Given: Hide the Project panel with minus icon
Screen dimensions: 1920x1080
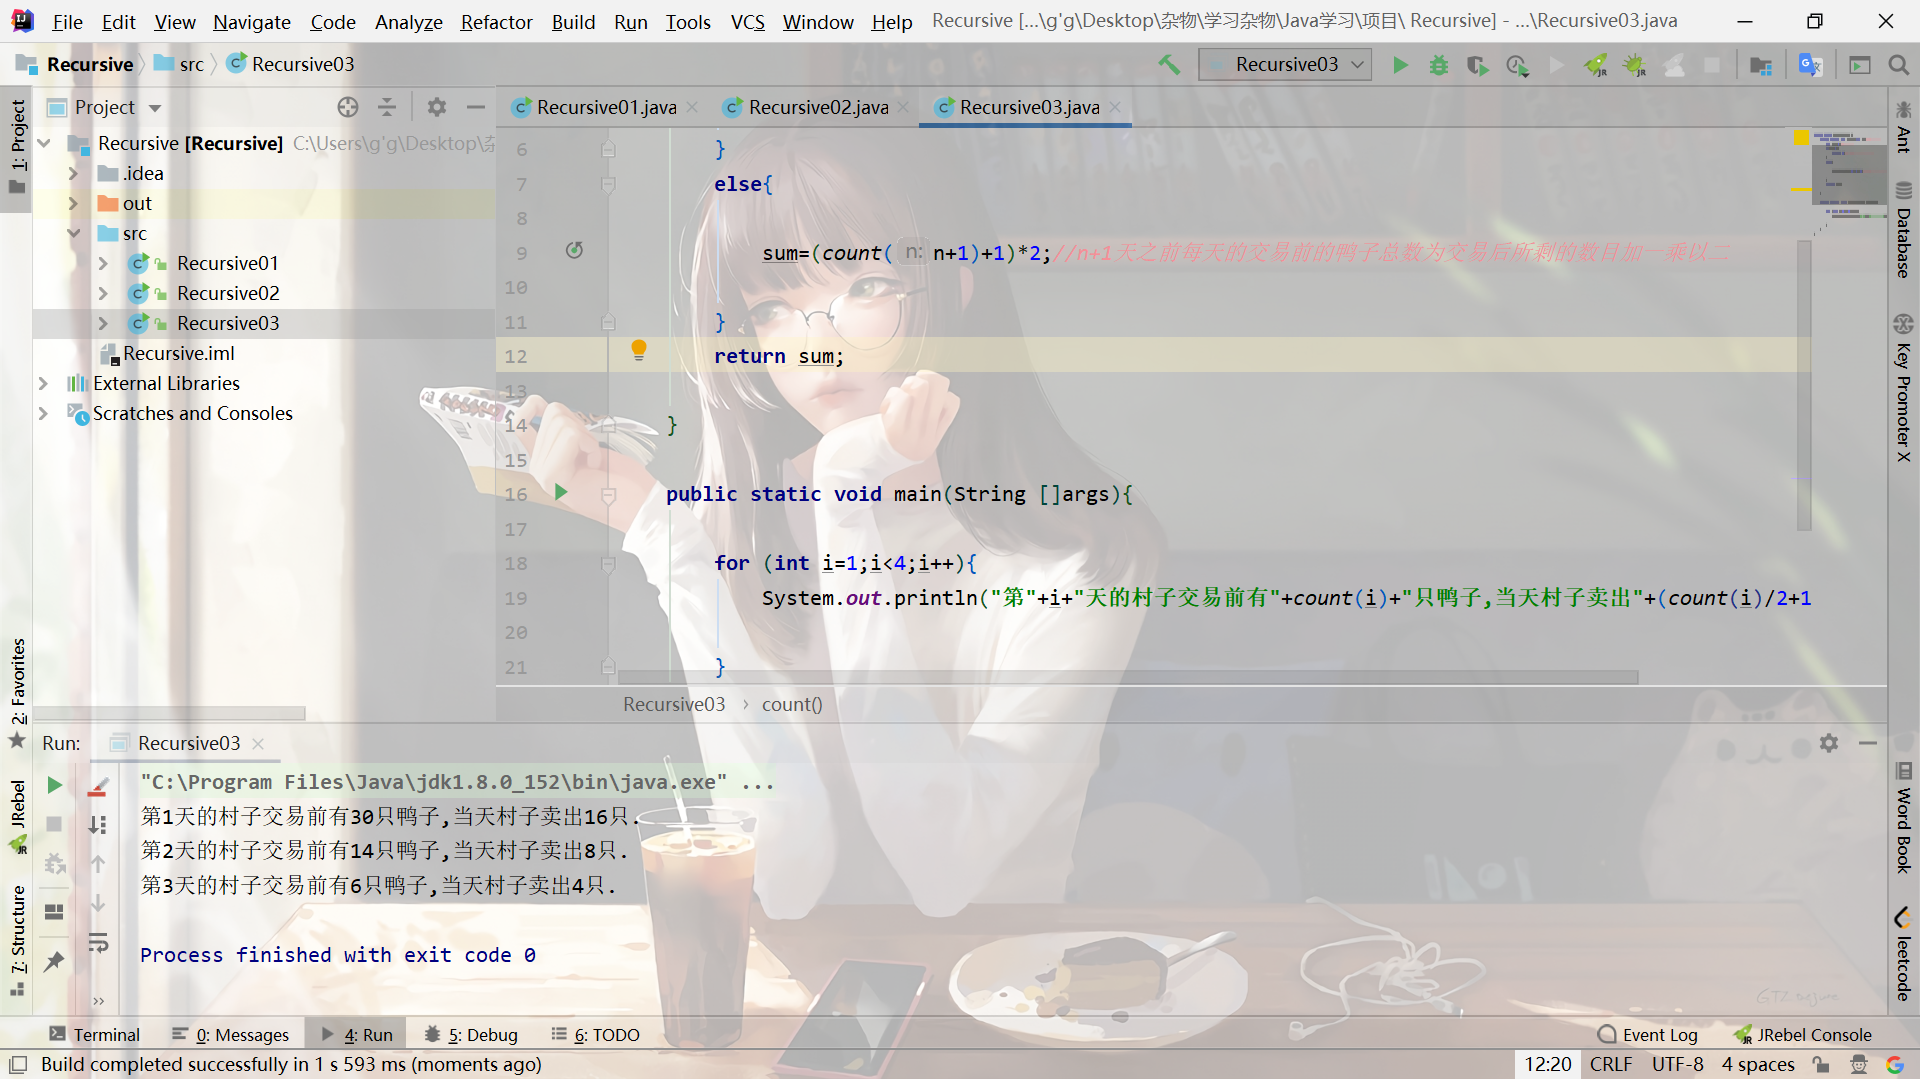Looking at the screenshot, I should click(x=476, y=107).
